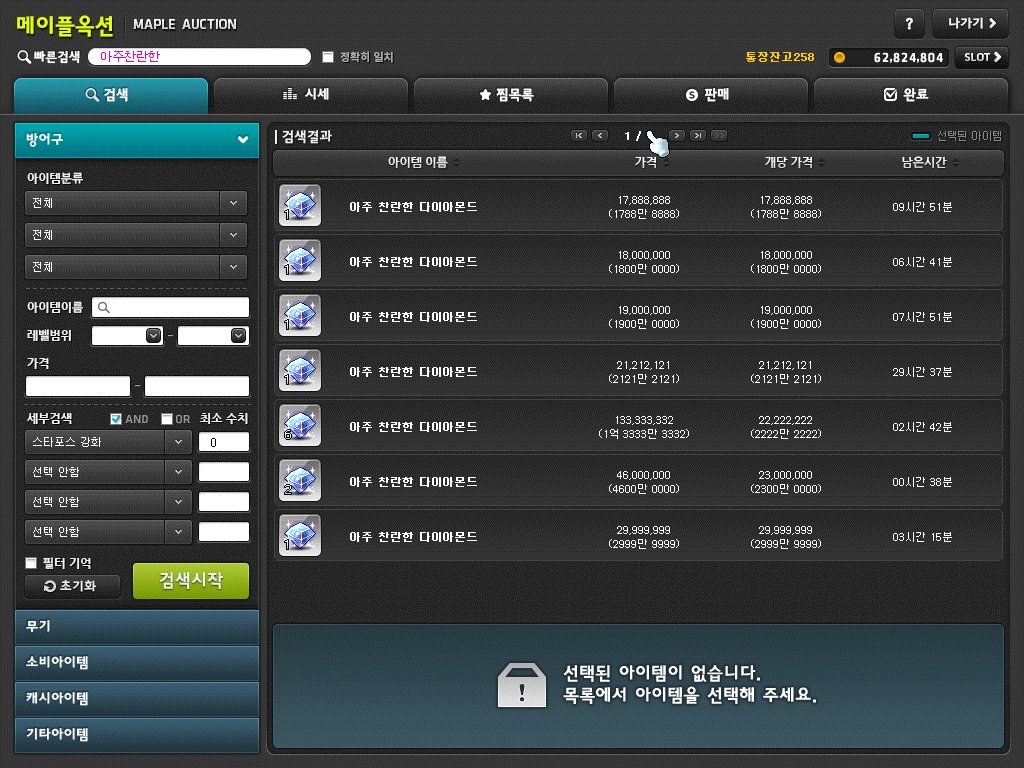This screenshot has height=768, width=1024.
Task: Click the quick search magnifier icon
Action: 24,57
